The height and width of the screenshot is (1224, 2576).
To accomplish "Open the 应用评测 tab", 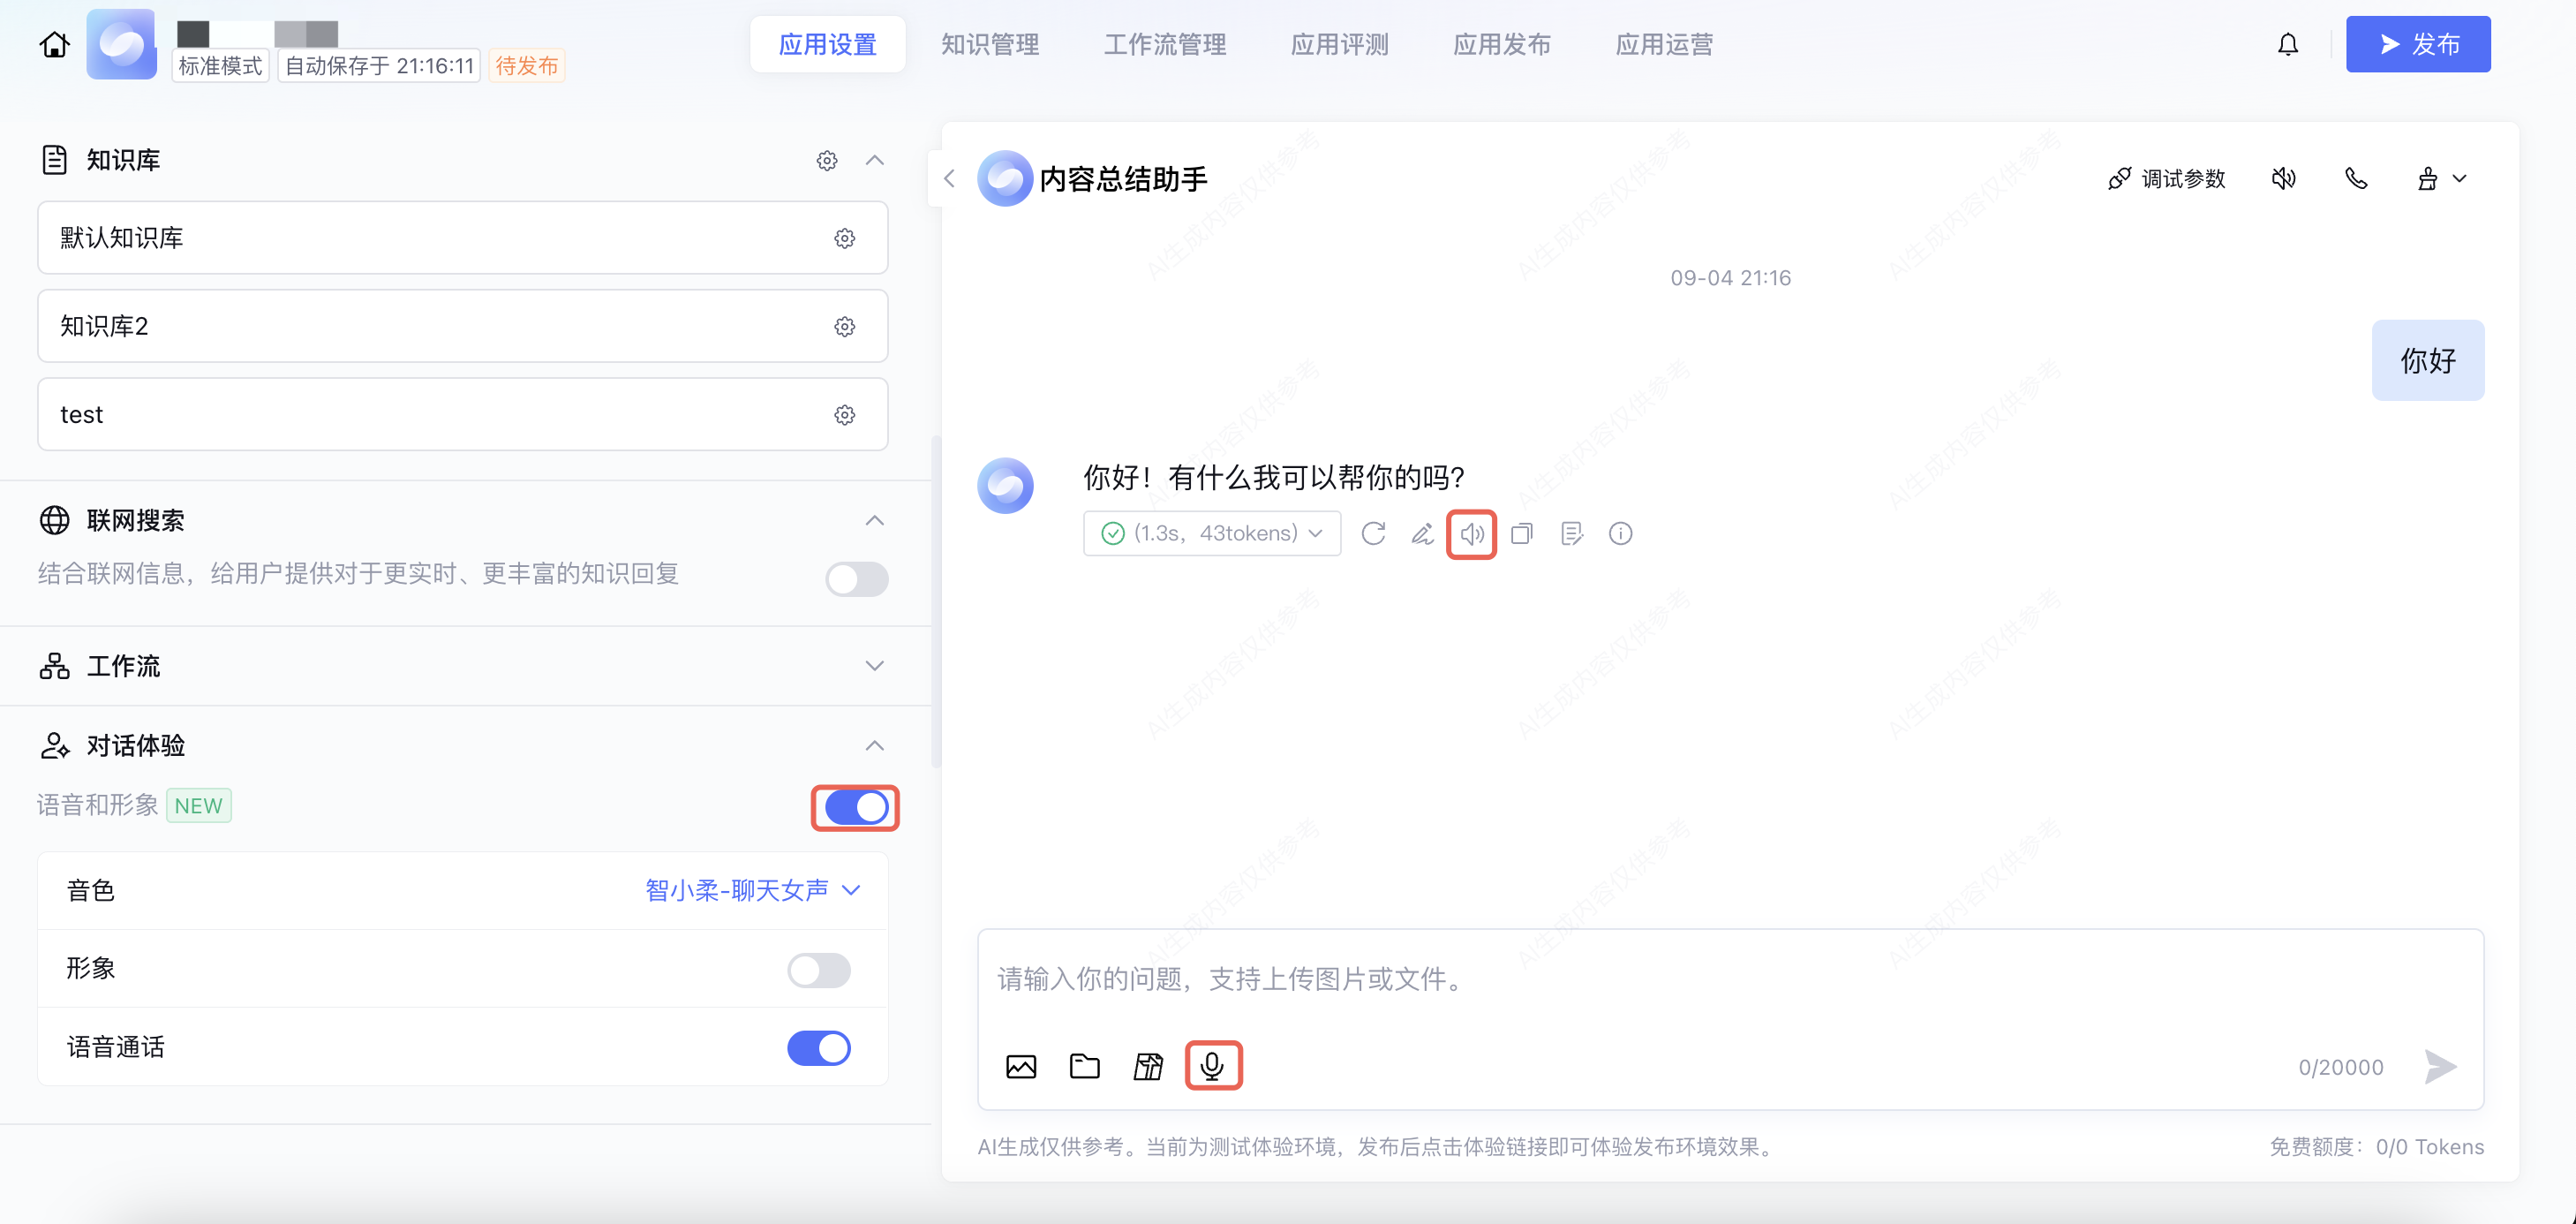I will [1339, 45].
